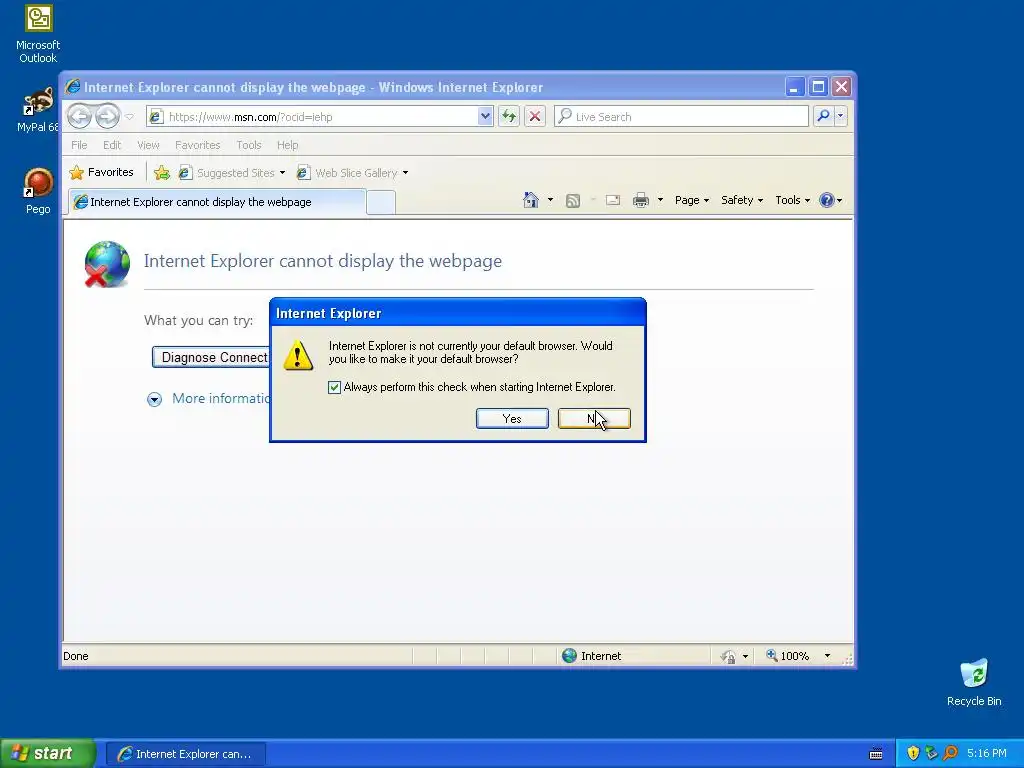Select the Recycle Bin desktop icon
The image size is (1024, 768).
click(974, 682)
